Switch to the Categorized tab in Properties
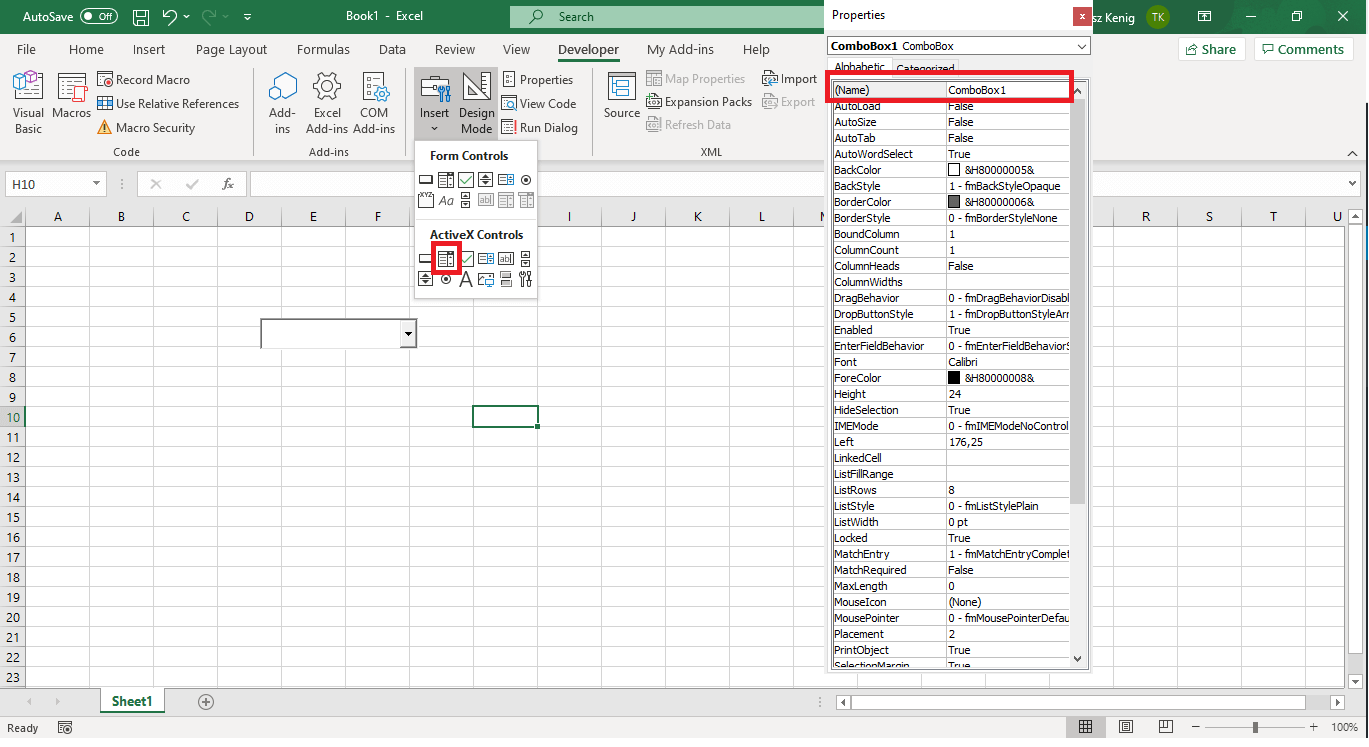Image resolution: width=1369 pixels, height=747 pixels. [924, 67]
